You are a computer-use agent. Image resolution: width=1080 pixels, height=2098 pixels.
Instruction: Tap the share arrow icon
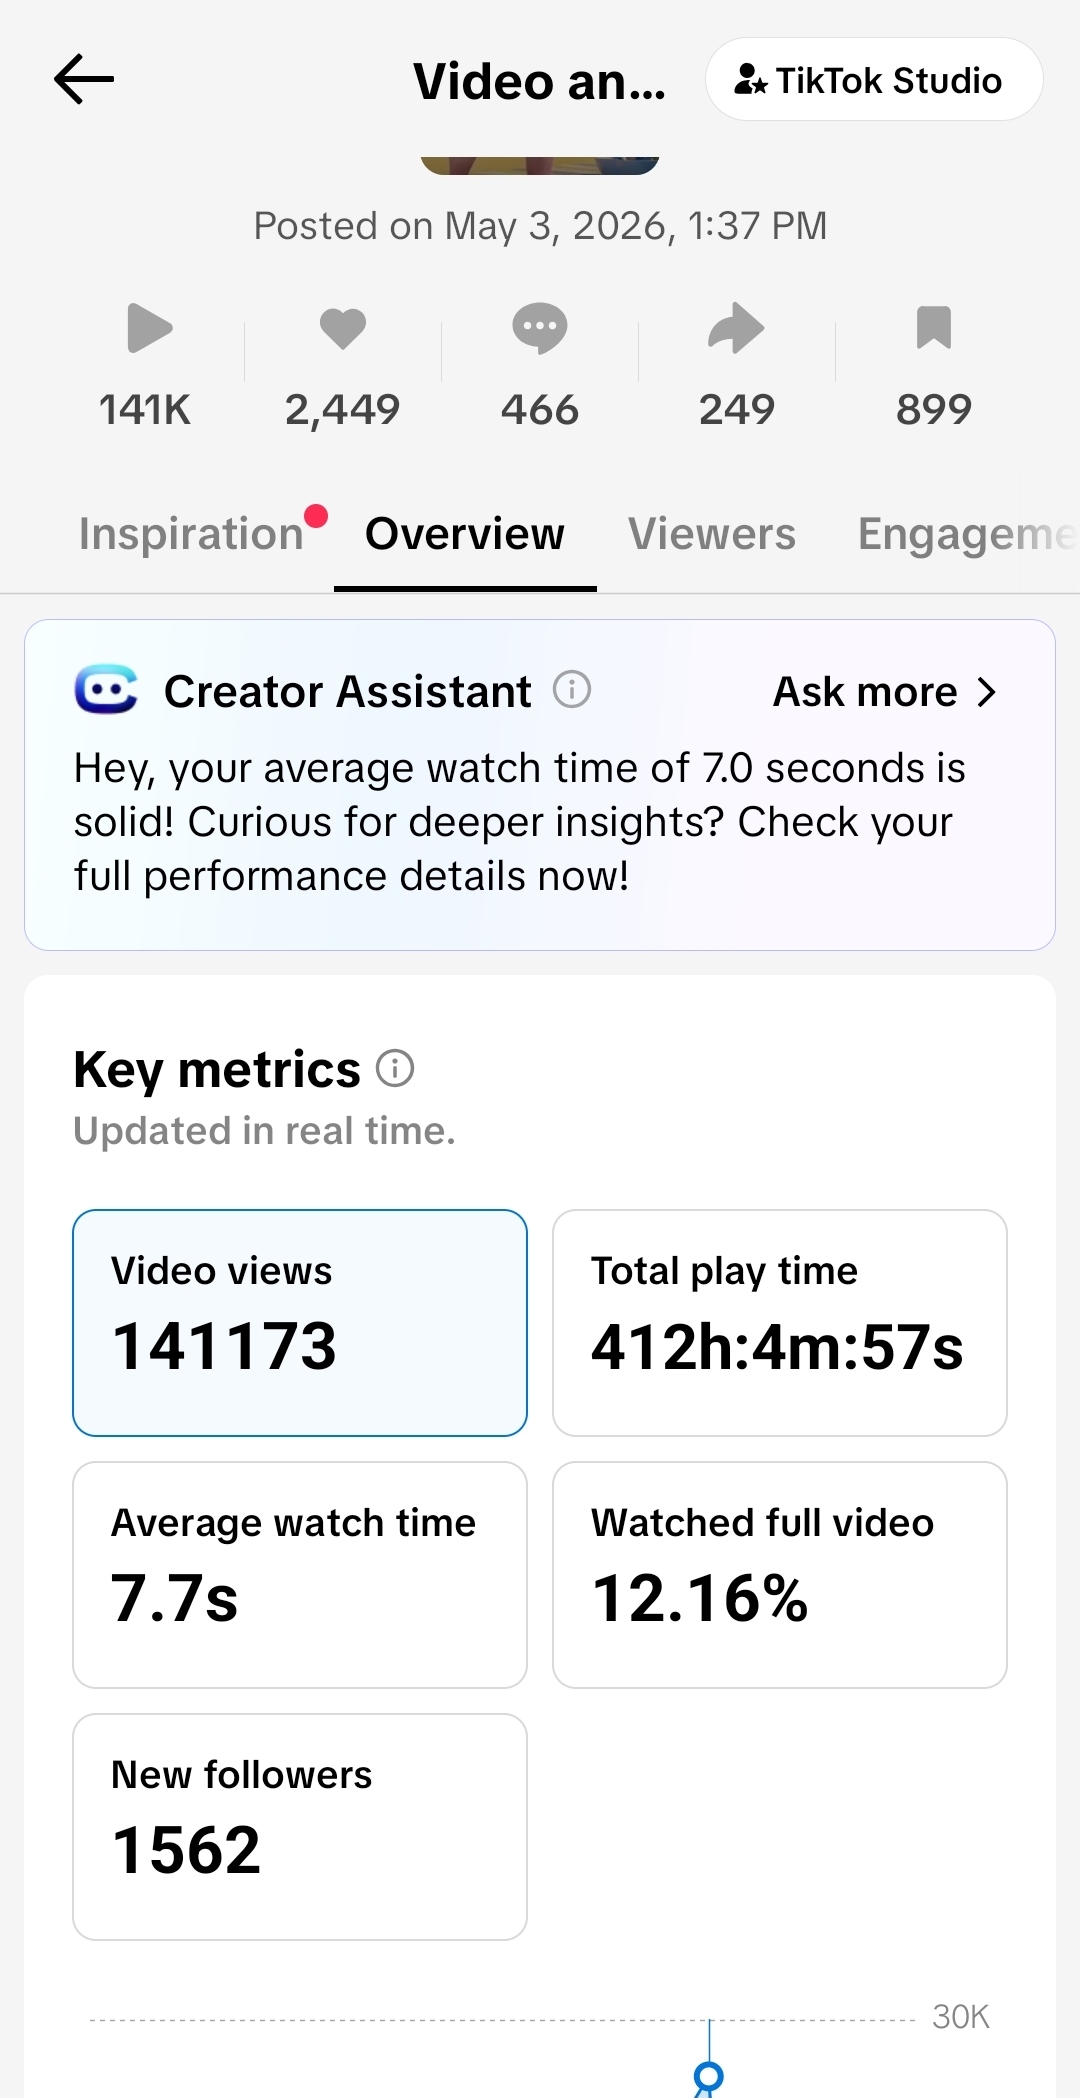(x=736, y=328)
